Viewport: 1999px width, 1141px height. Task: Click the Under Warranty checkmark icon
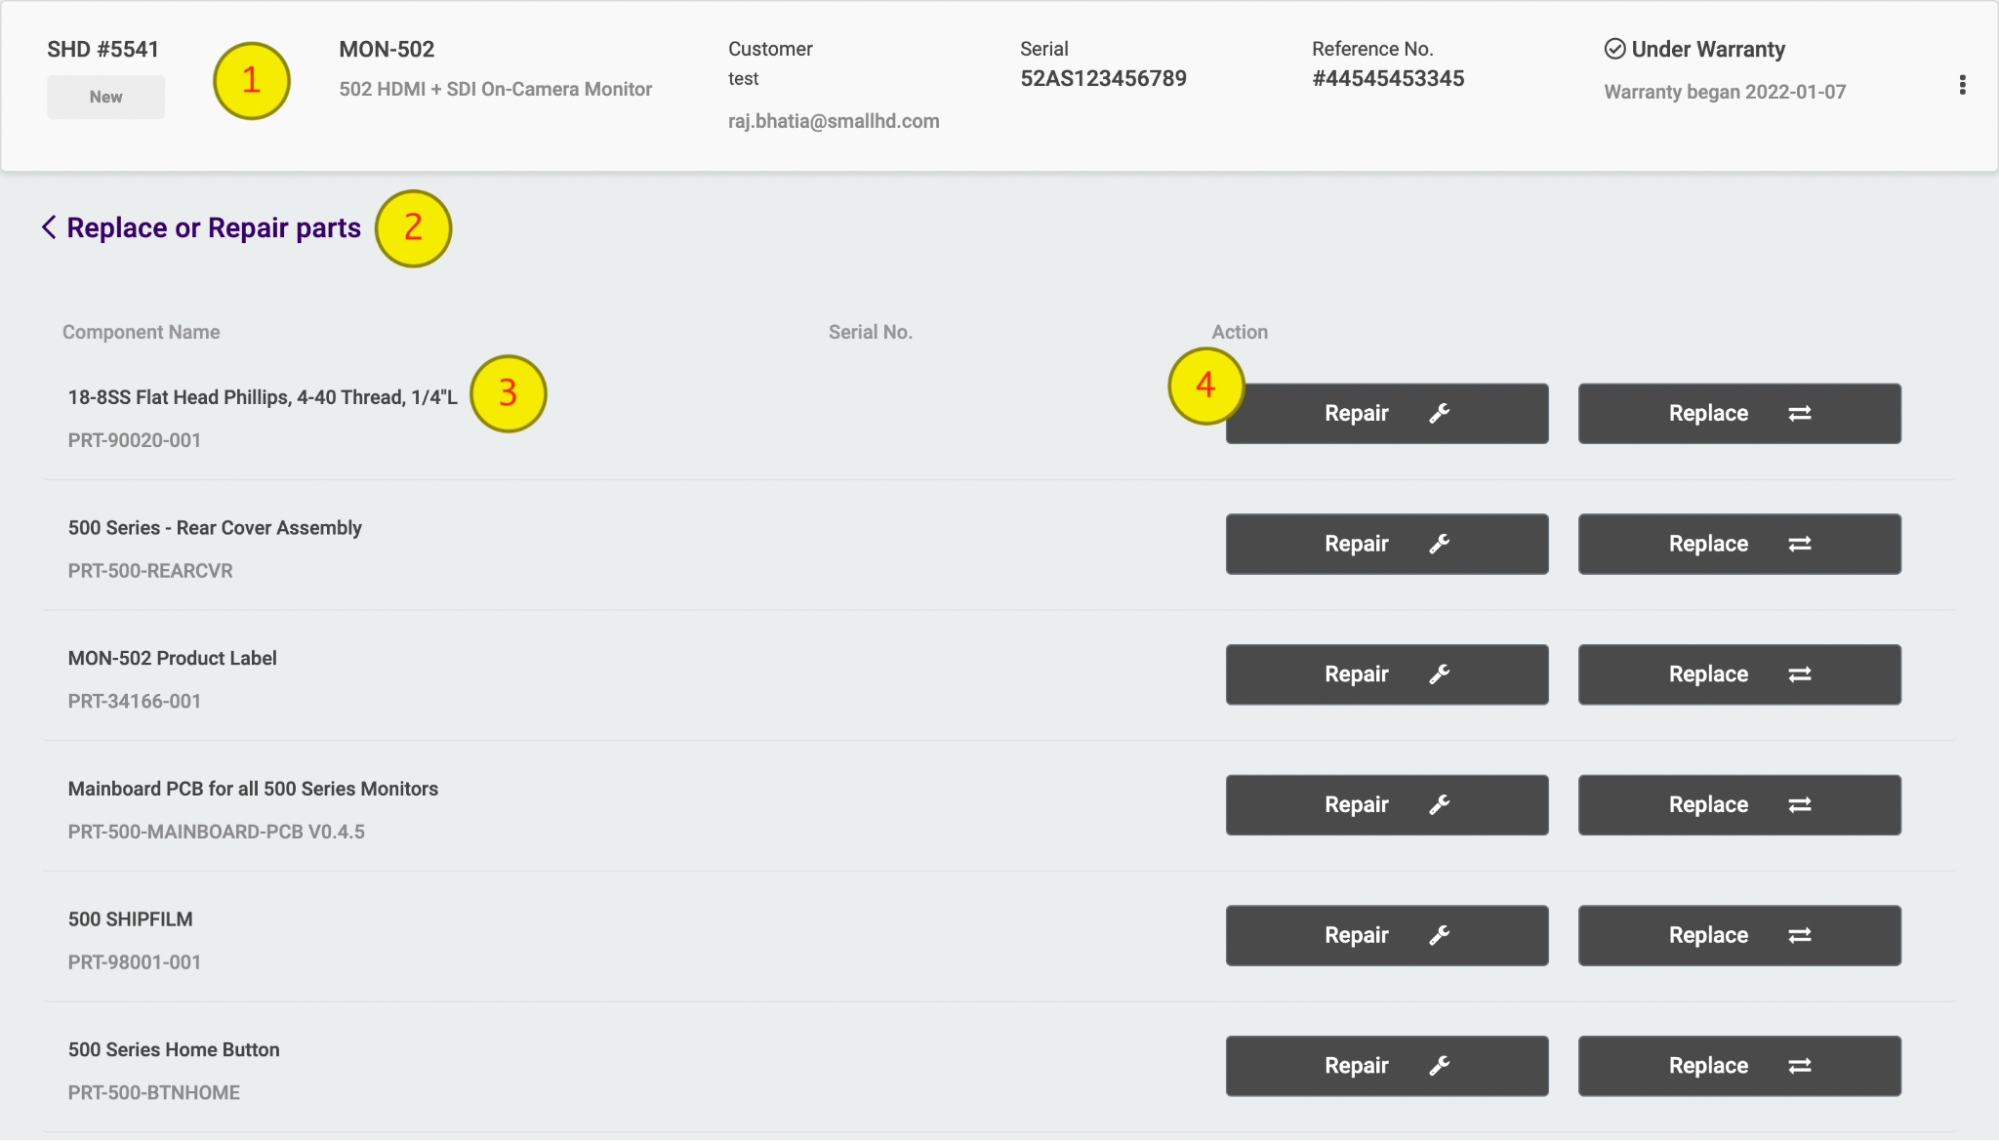click(x=1614, y=49)
